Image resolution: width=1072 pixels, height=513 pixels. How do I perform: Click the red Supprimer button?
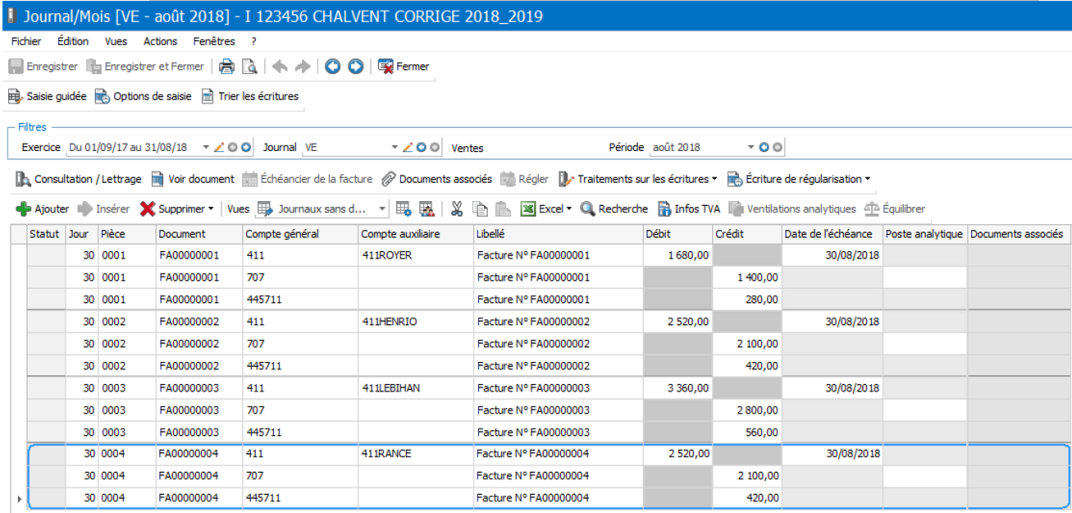point(172,209)
